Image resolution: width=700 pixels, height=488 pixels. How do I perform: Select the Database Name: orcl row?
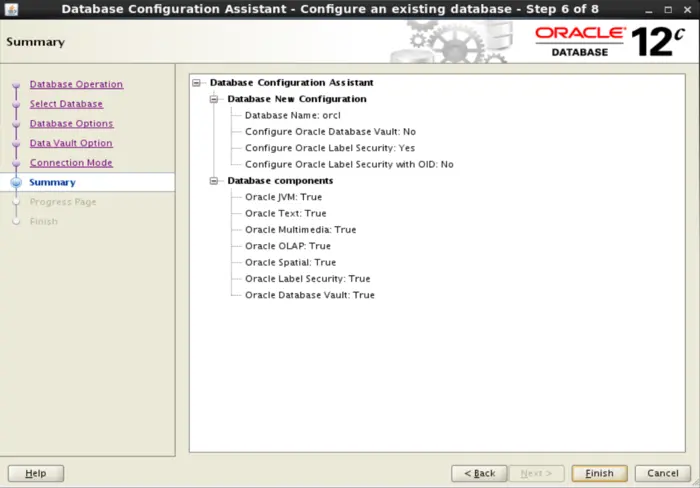[x=293, y=116]
